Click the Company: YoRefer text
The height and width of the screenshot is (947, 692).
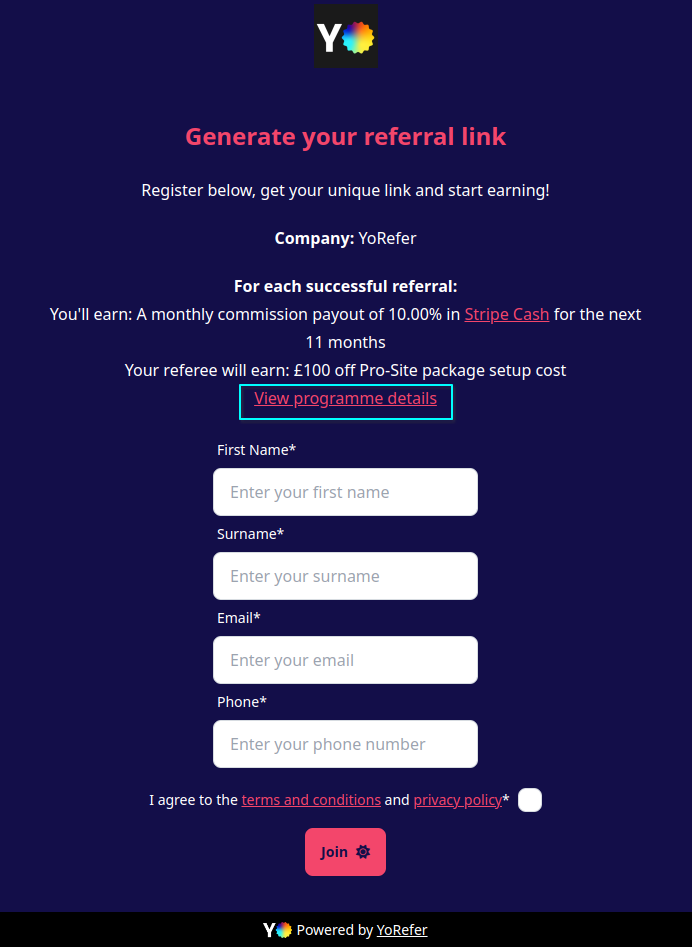click(x=345, y=238)
